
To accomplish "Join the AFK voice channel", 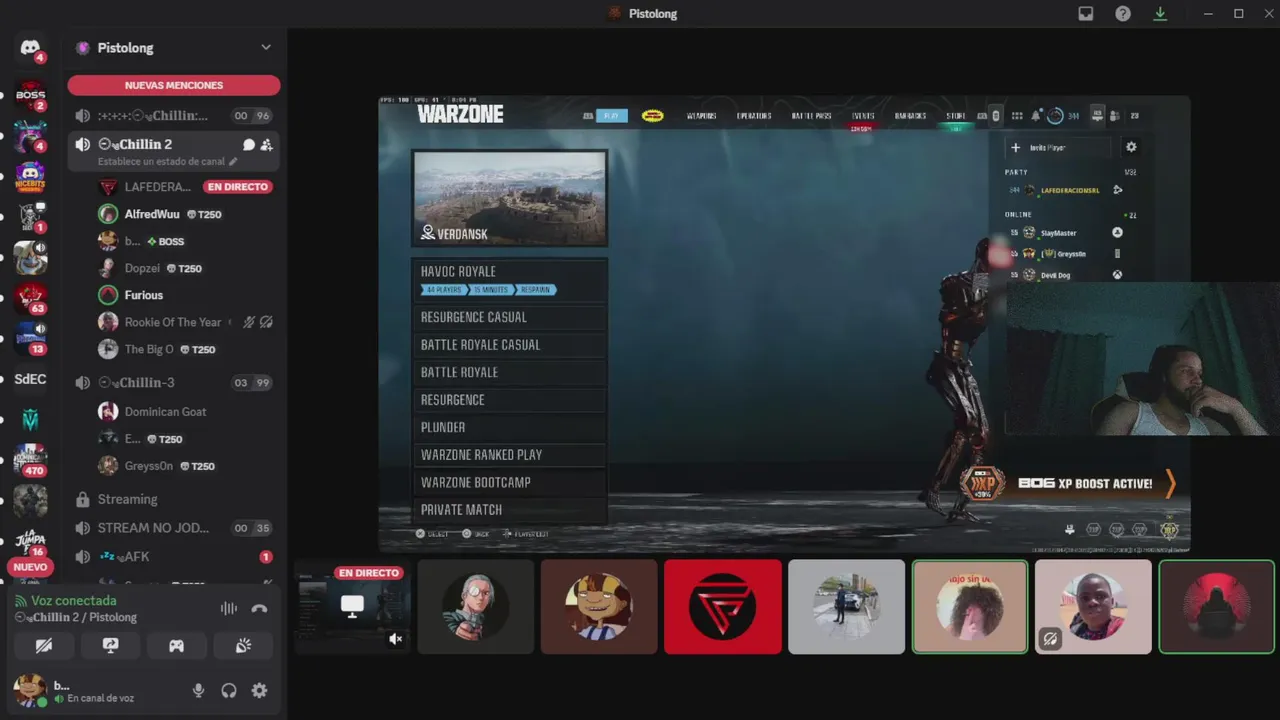I will click(x=174, y=557).
